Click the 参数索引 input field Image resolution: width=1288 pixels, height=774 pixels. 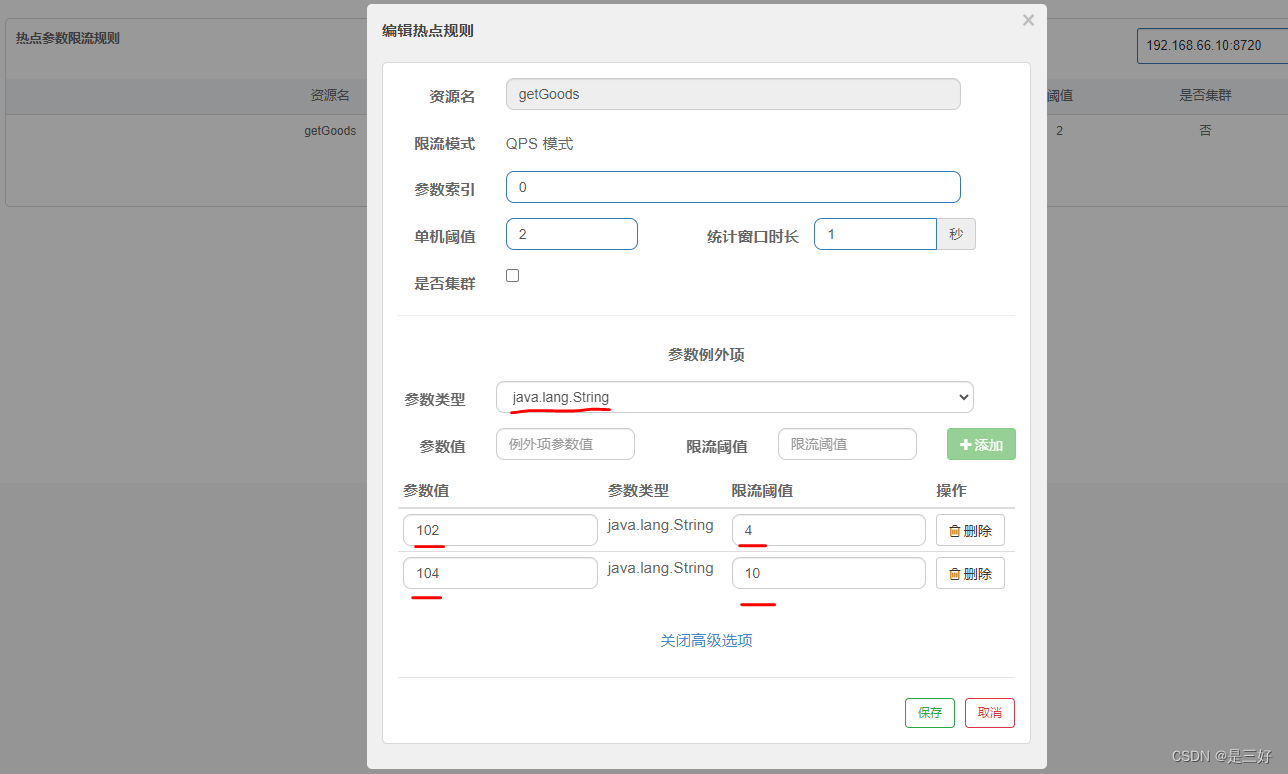pos(733,187)
